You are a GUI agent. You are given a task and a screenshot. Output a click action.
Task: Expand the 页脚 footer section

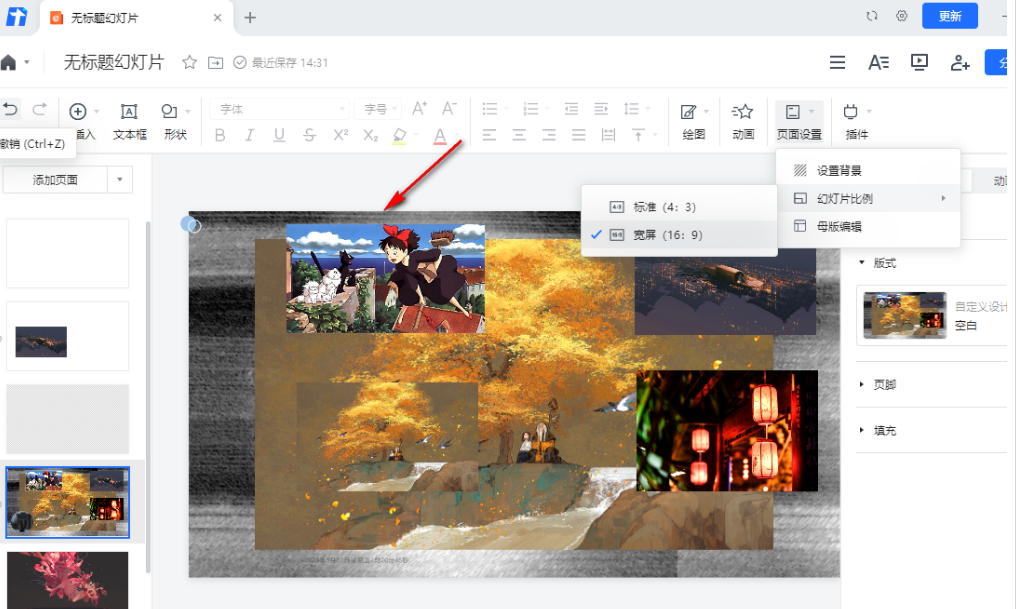pyautogui.click(x=884, y=384)
